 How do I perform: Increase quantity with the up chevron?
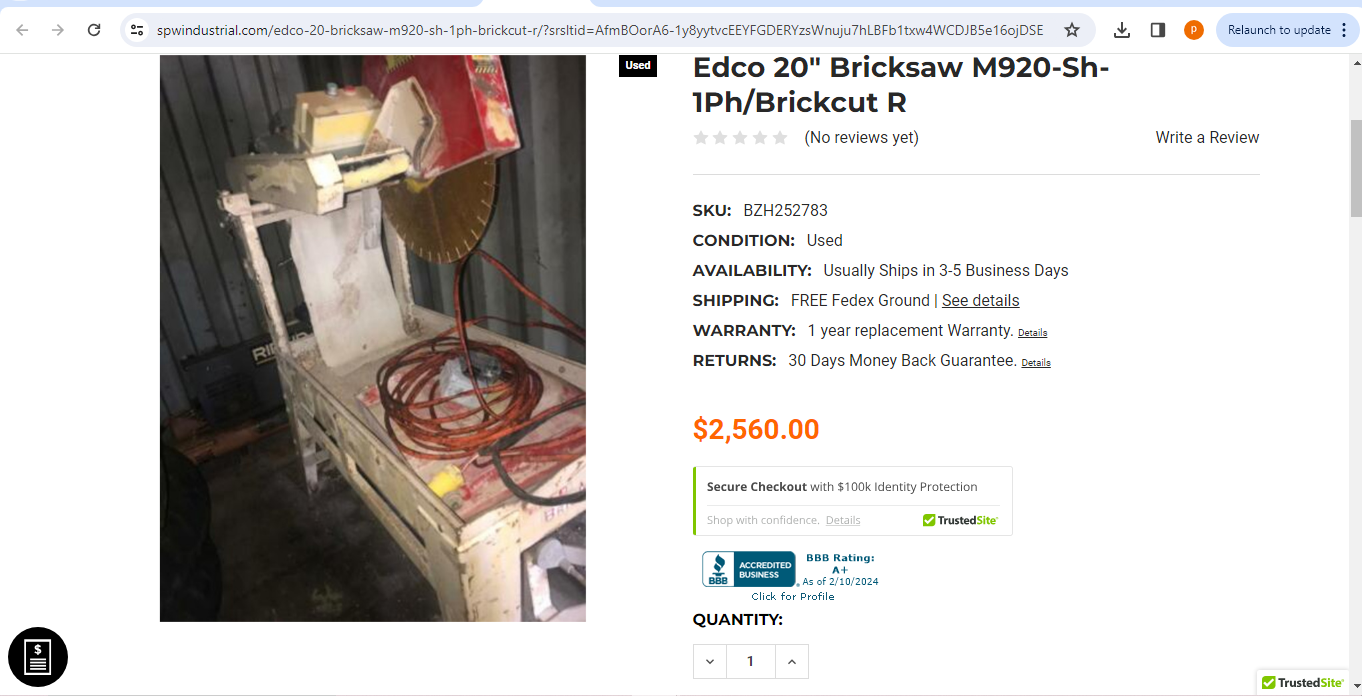click(x=791, y=661)
